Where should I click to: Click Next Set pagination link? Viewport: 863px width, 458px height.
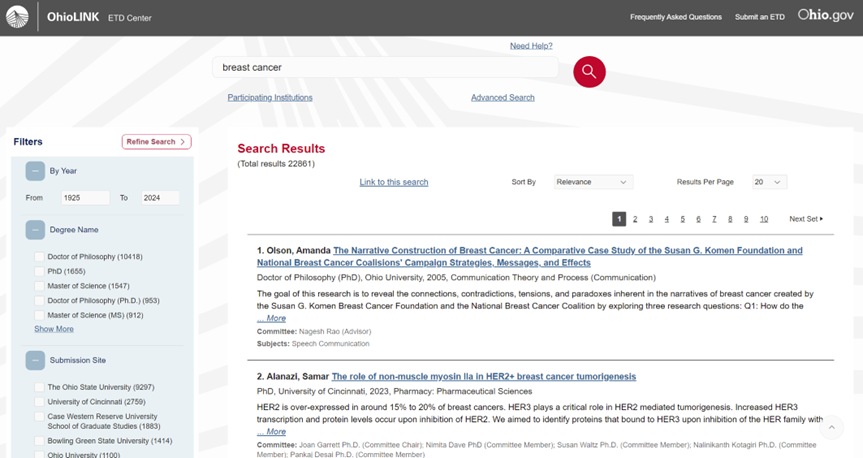[x=806, y=219]
